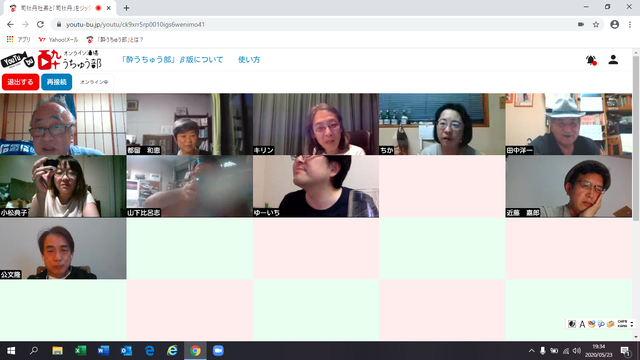The height and width of the screenshot is (360, 640).
Task: Open Windows taskbar search
Action: [x=34, y=351]
